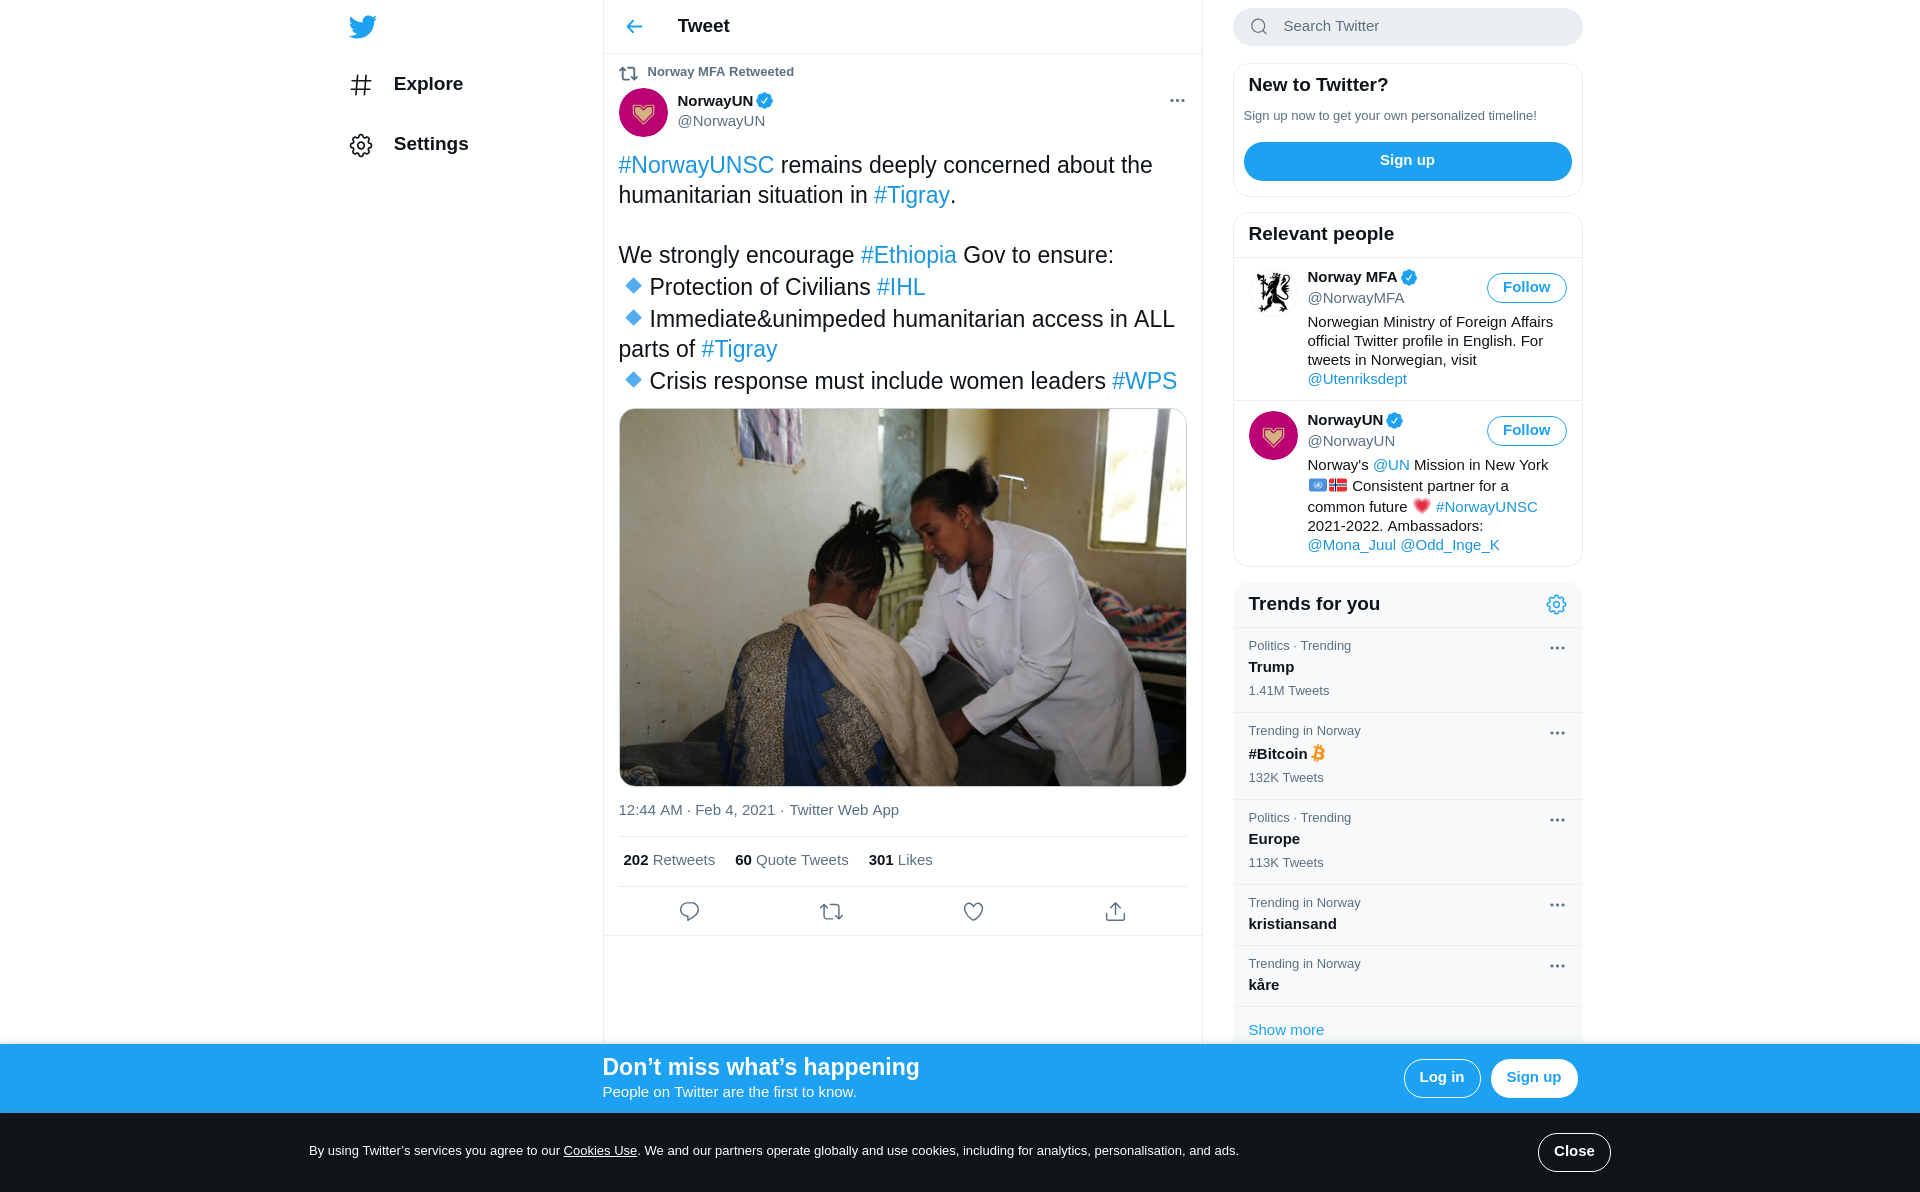Go back using the arrow icon
Viewport: 1920px width, 1192px height.
(x=634, y=27)
